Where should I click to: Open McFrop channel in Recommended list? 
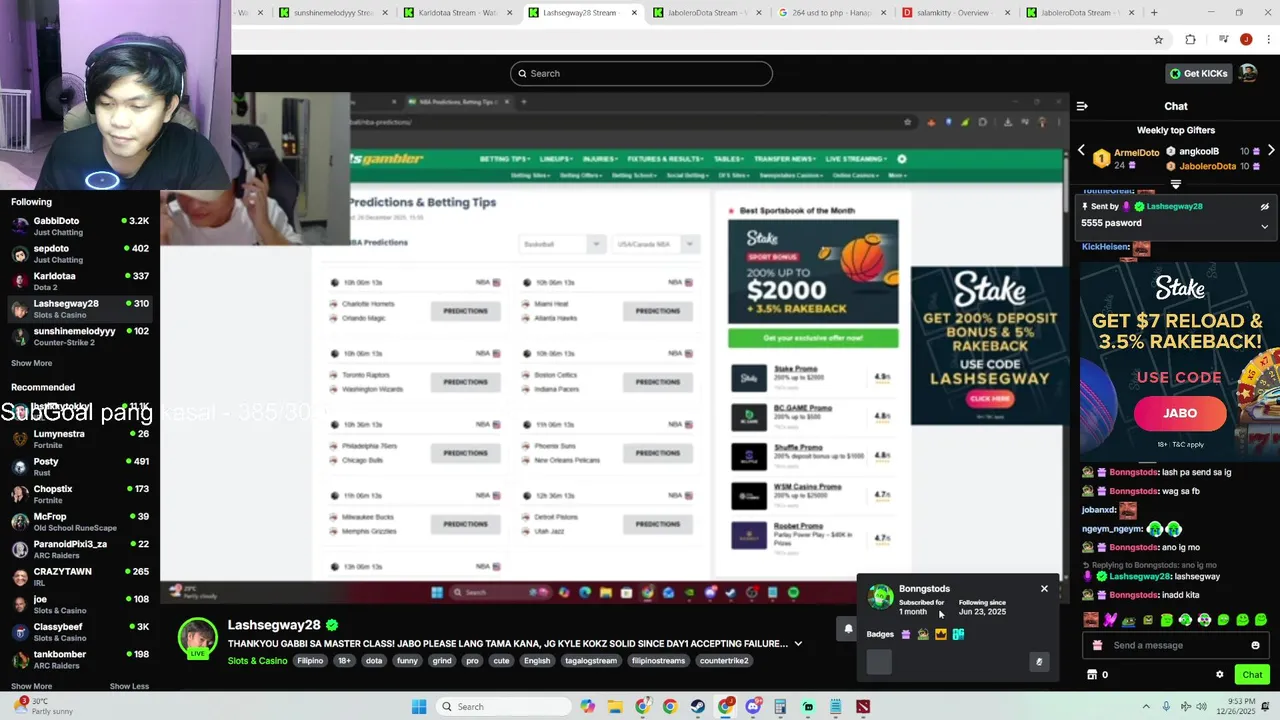point(80,522)
